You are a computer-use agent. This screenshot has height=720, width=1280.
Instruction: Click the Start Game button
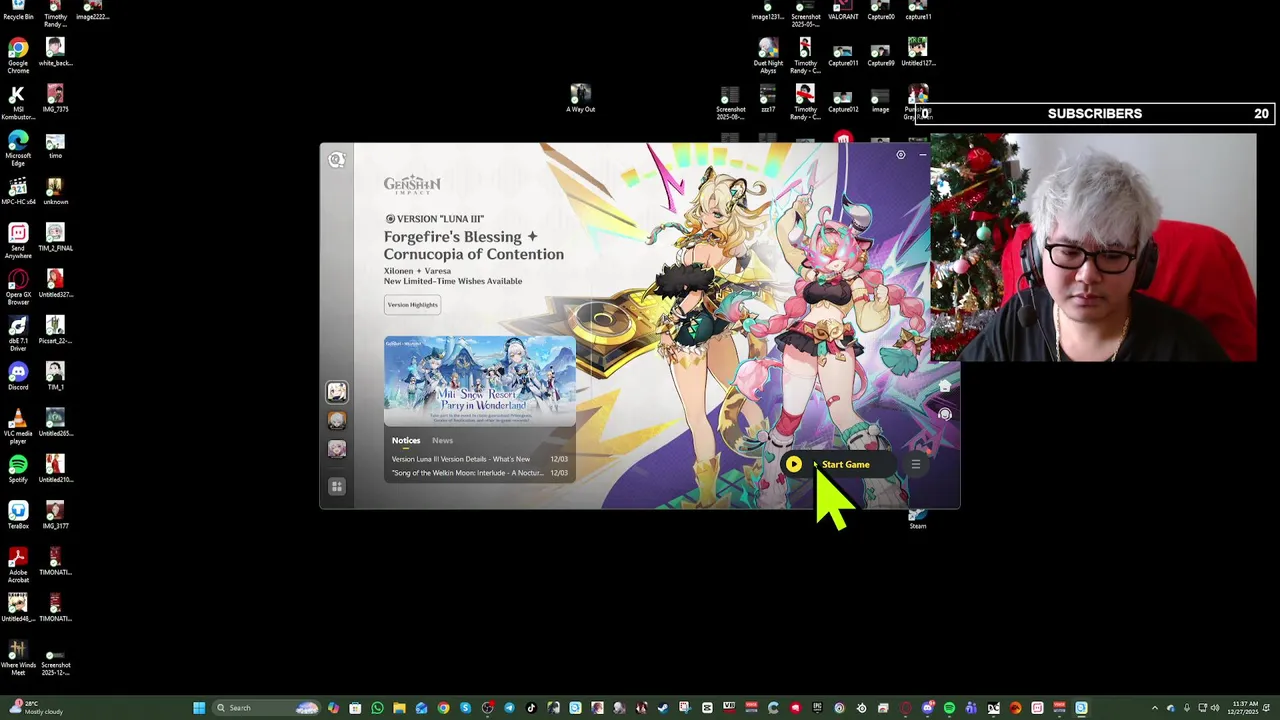coord(838,464)
